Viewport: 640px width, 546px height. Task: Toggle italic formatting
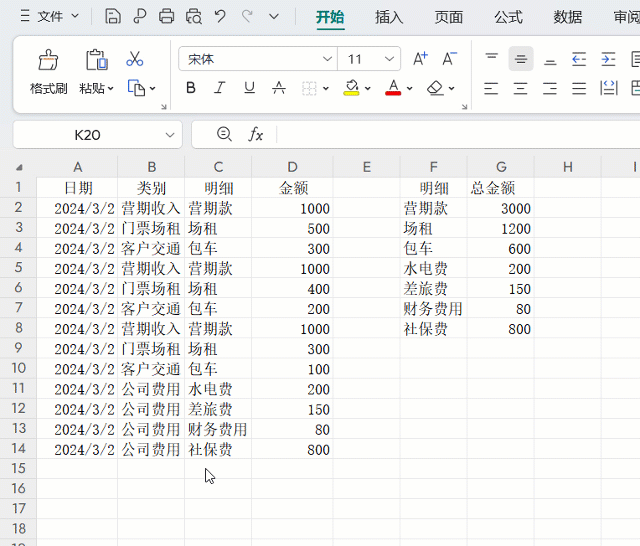220,88
